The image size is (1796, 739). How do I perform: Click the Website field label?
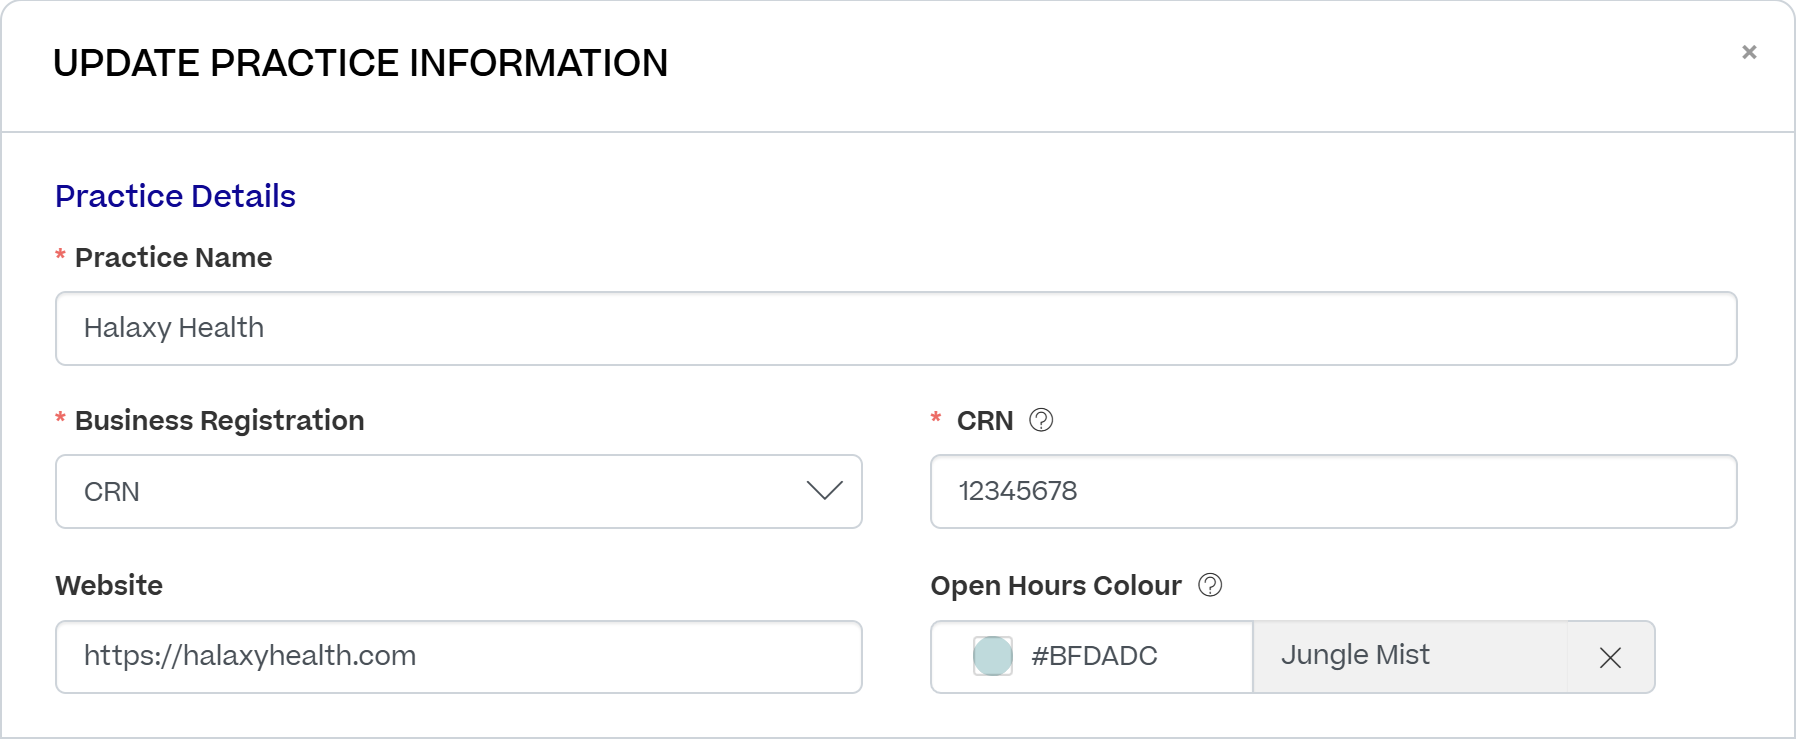point(109,585)
